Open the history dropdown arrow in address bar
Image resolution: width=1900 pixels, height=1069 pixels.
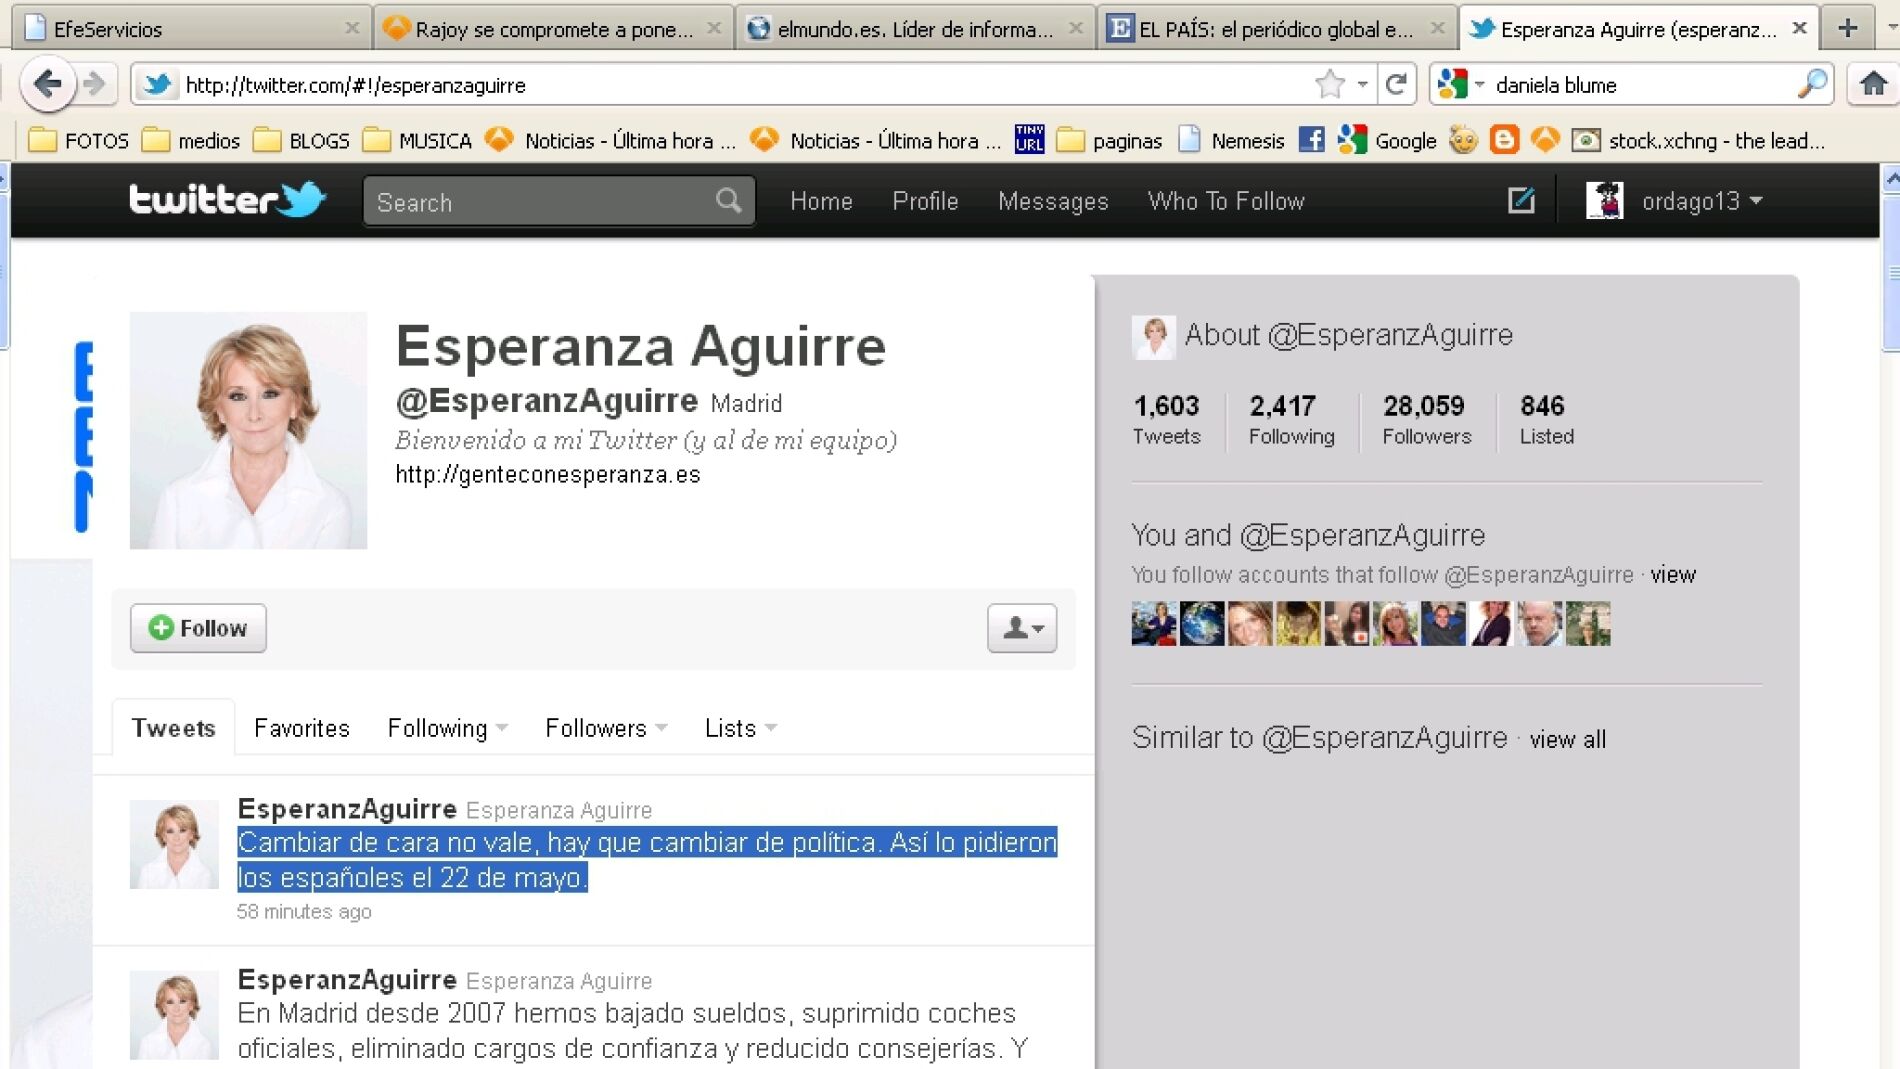(x=1362, y=85)
